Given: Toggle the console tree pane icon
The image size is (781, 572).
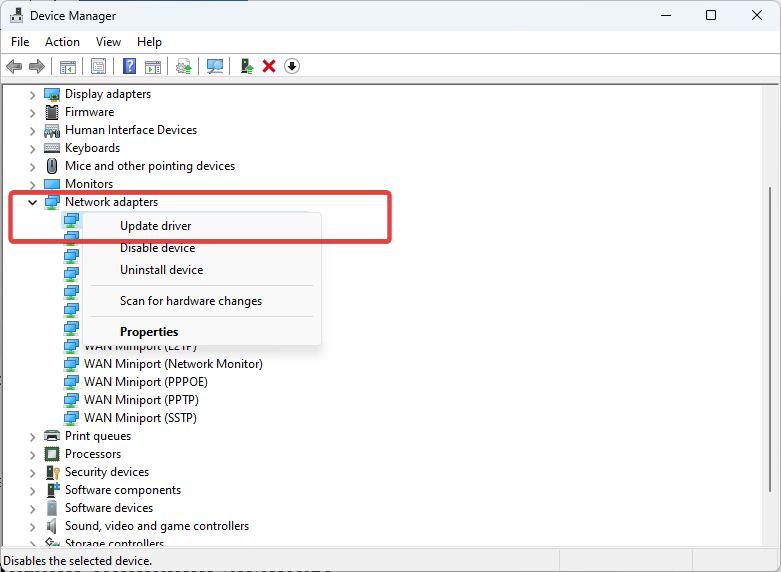Looking at the screenshot, I should pyautogui.click(x=68, y=66).
